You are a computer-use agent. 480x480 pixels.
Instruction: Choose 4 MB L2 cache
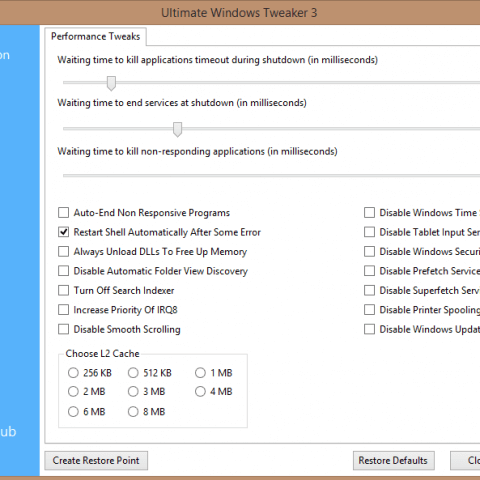pyautogui.click(x=200, y=391)
